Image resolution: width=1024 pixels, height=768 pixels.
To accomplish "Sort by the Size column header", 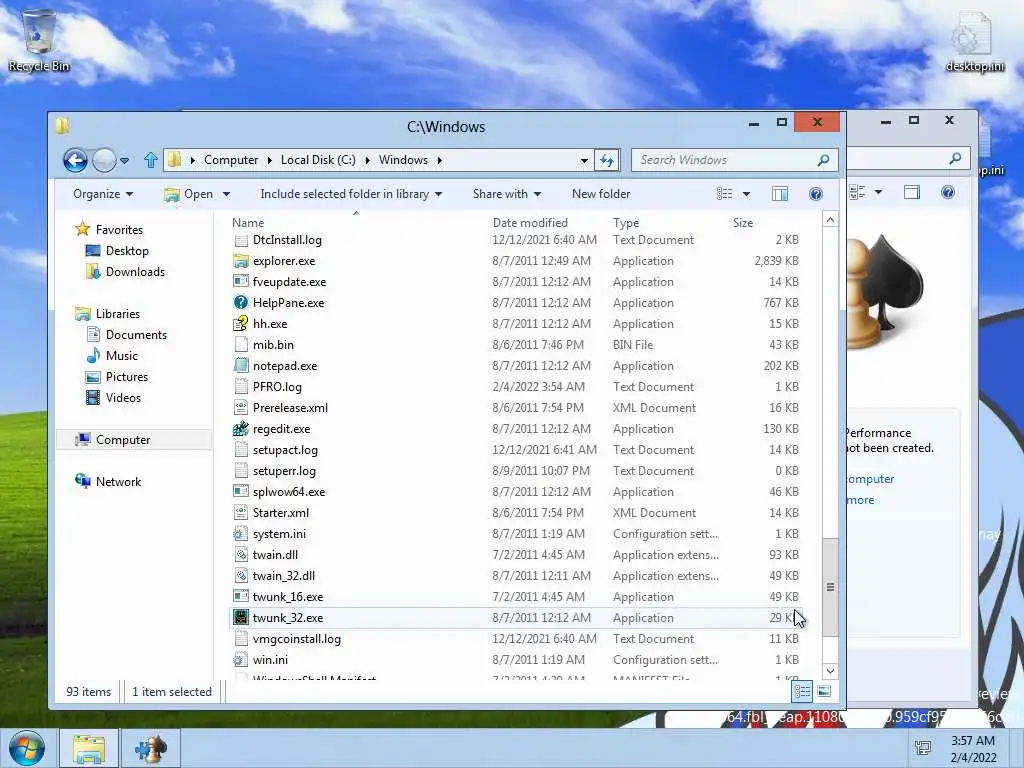I will (x=743, y=223).
